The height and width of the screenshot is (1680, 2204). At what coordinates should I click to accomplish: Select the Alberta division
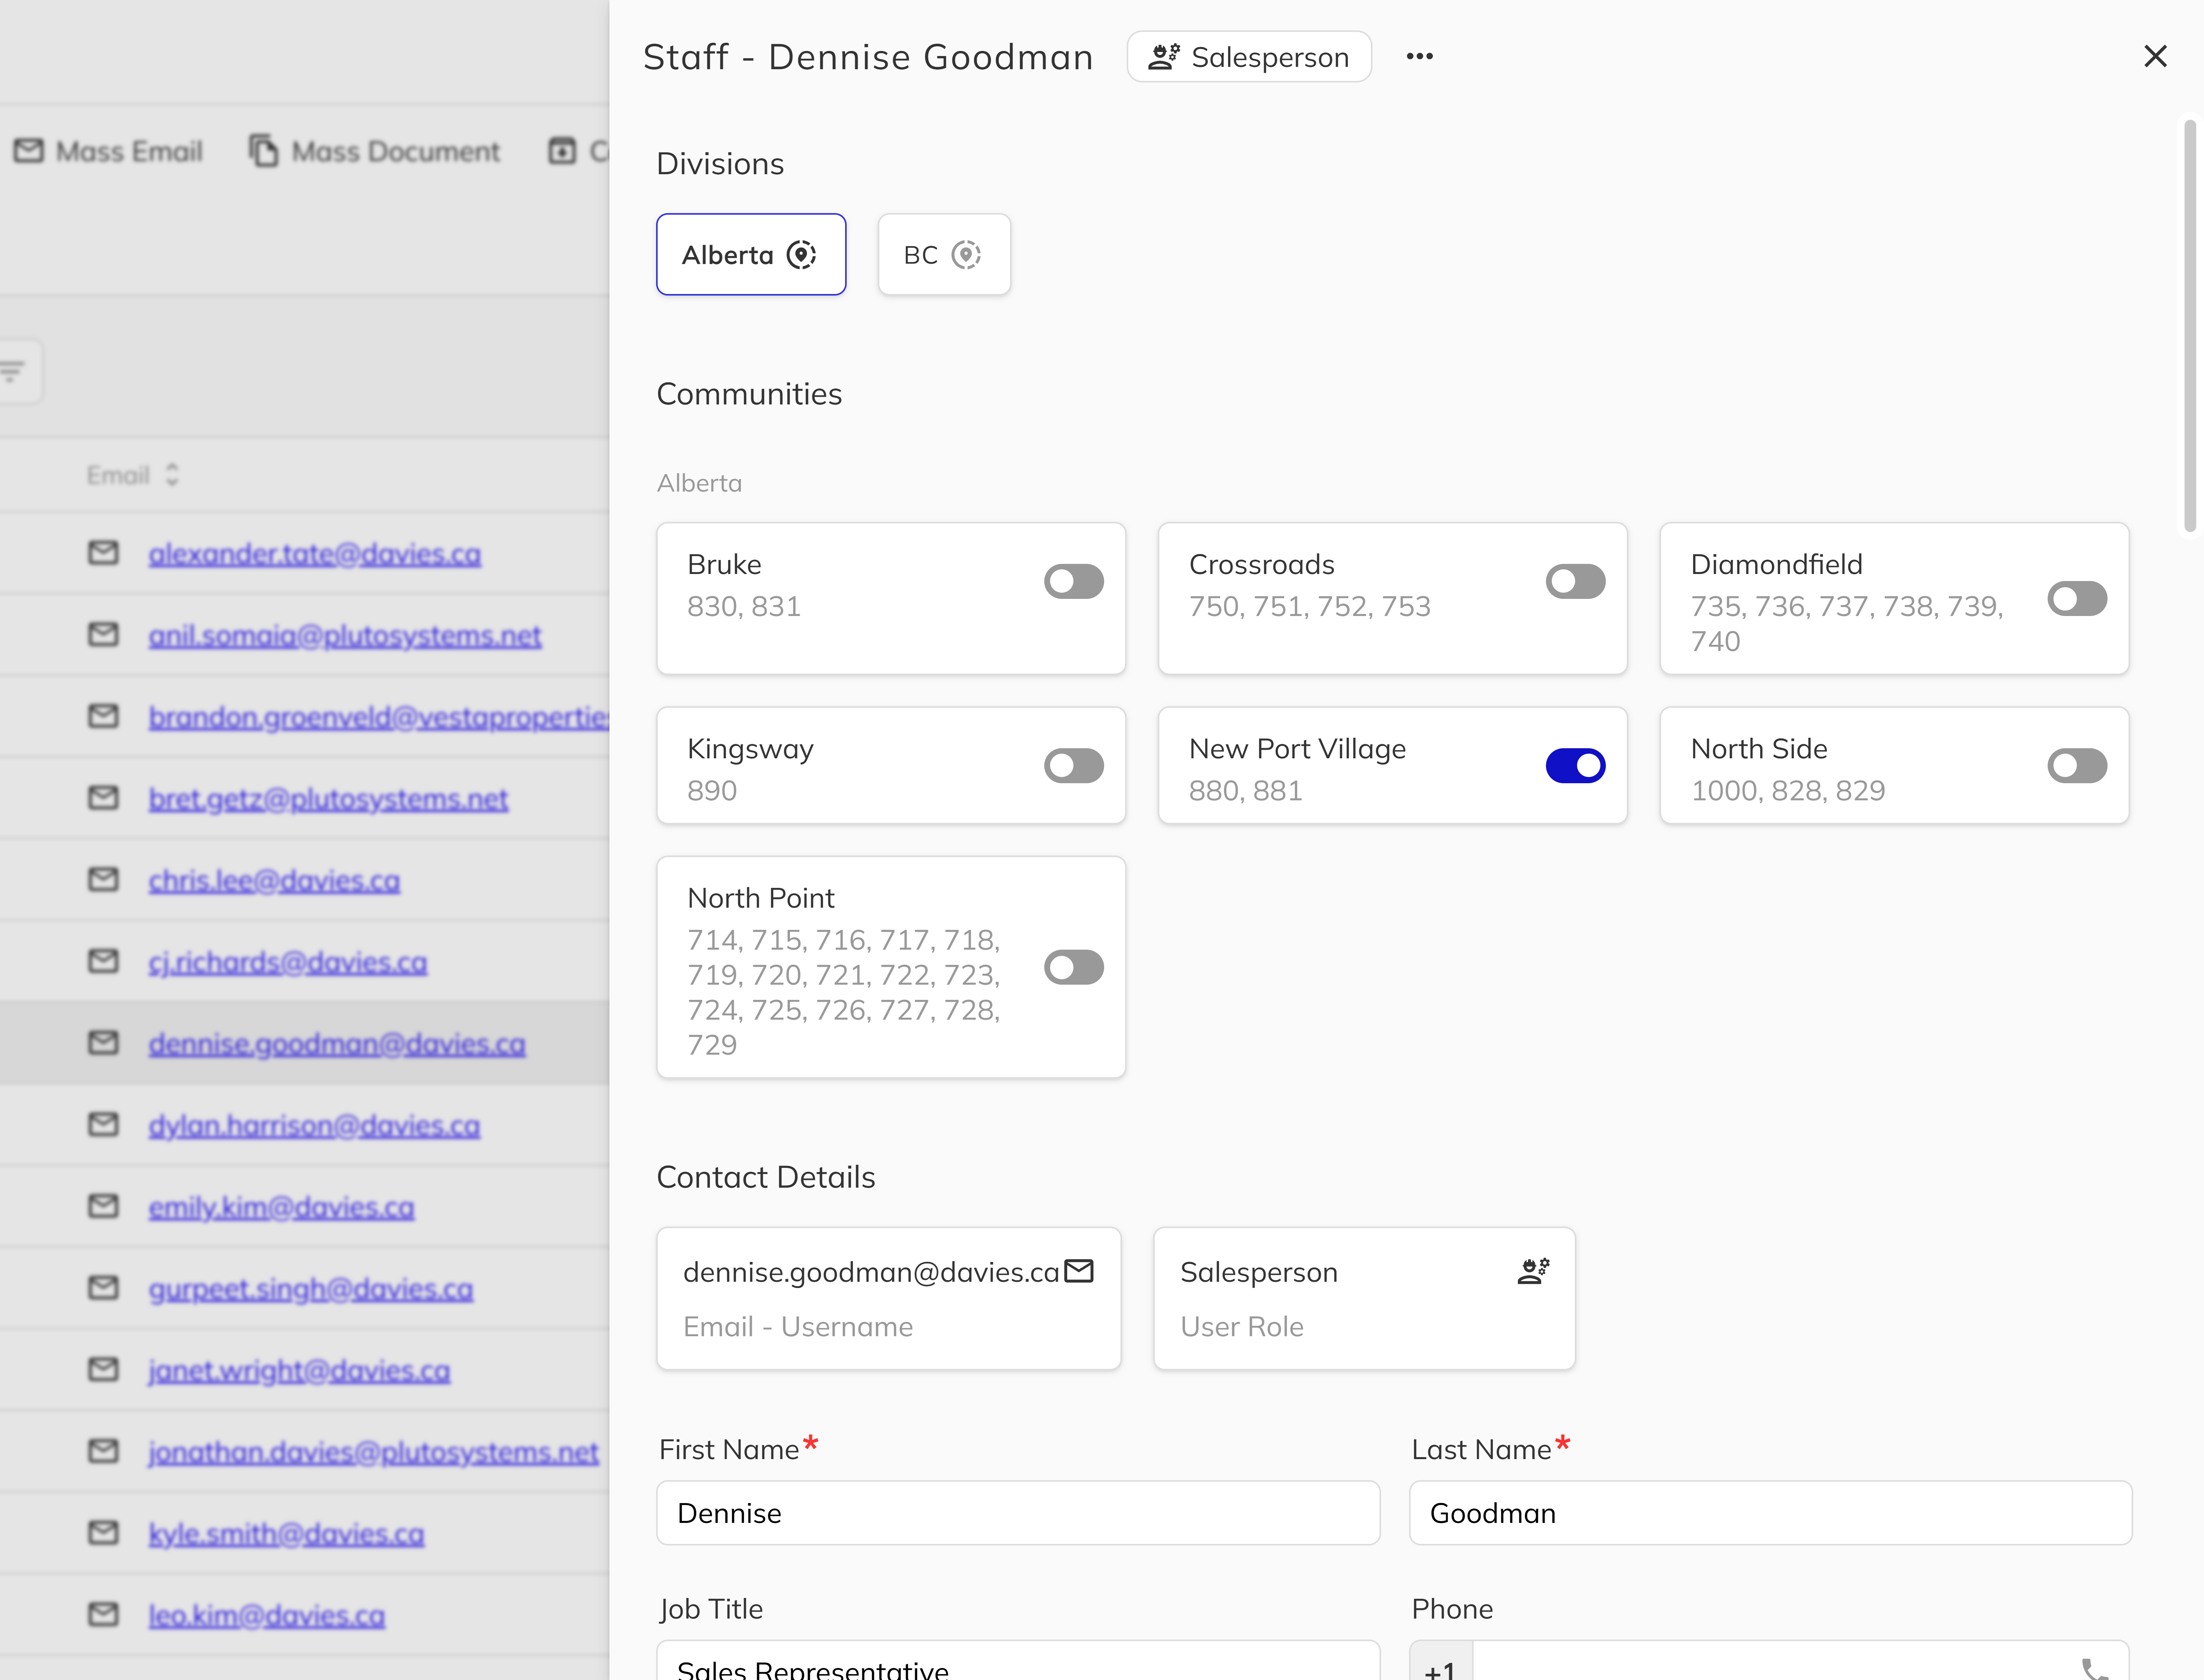[751, 254]
